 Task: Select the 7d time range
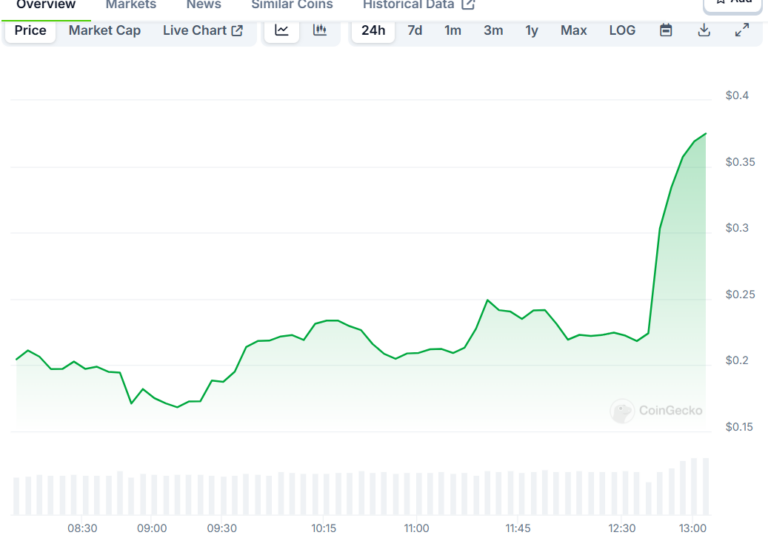pyautogui.click(x=415, y=30)
